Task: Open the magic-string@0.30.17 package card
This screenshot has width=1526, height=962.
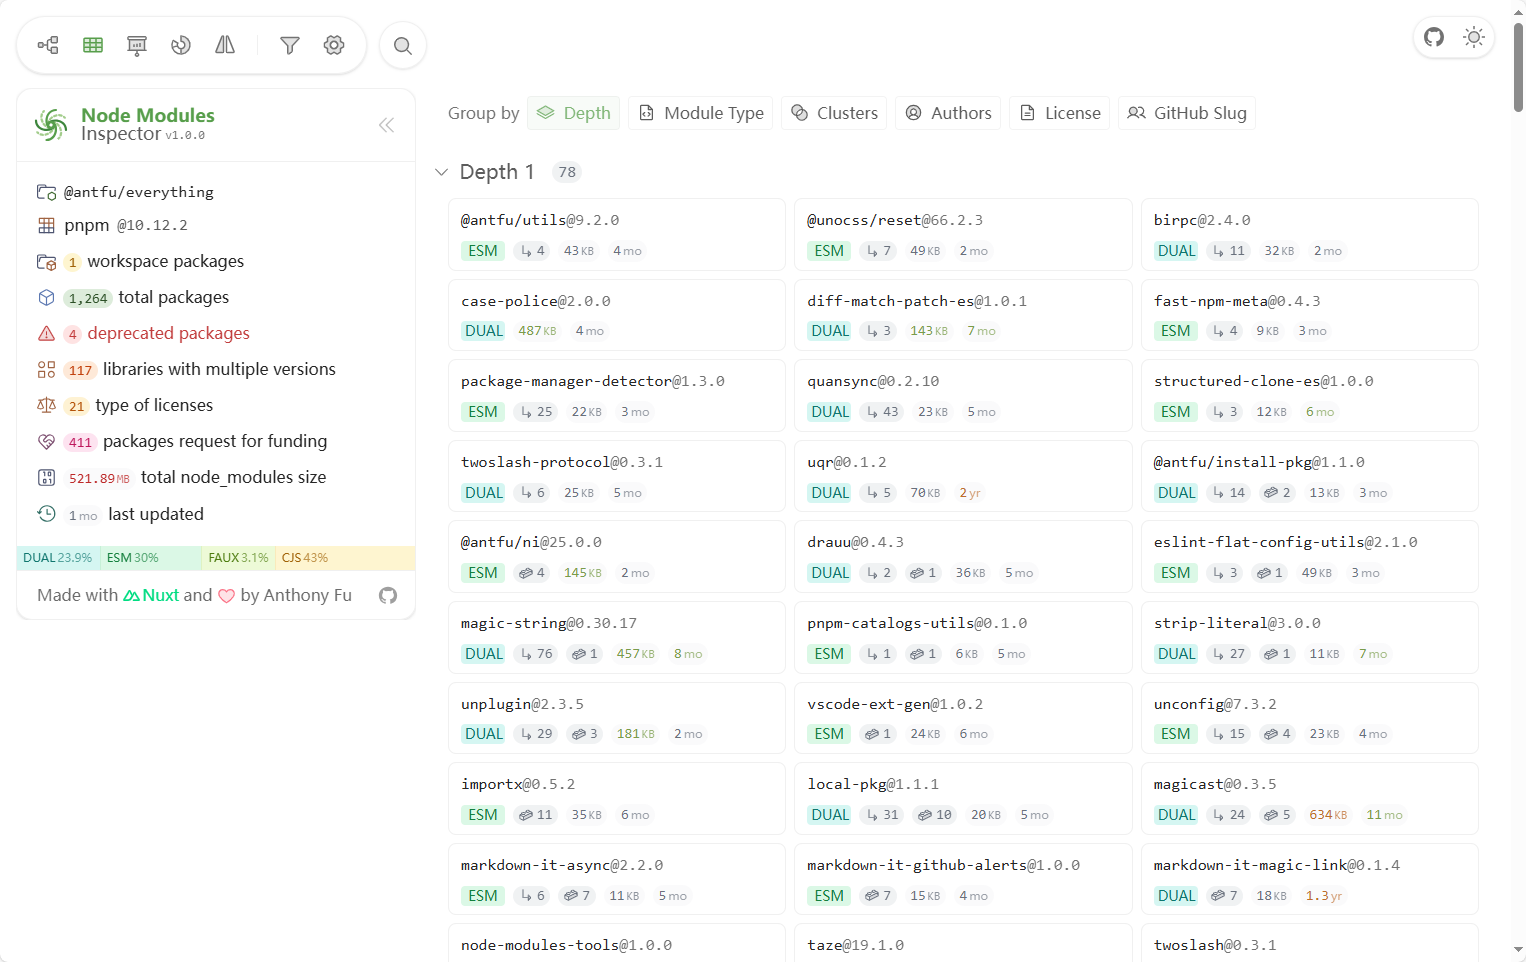Action: tap(617, 638)
